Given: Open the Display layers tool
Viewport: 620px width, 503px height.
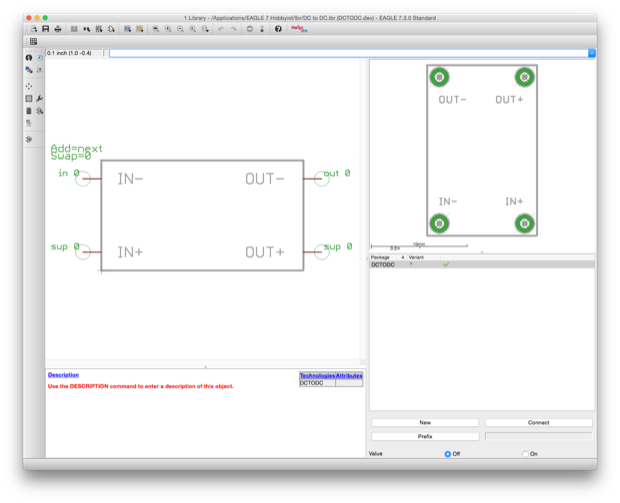Looking at the screenshot, I should point(29,70).
